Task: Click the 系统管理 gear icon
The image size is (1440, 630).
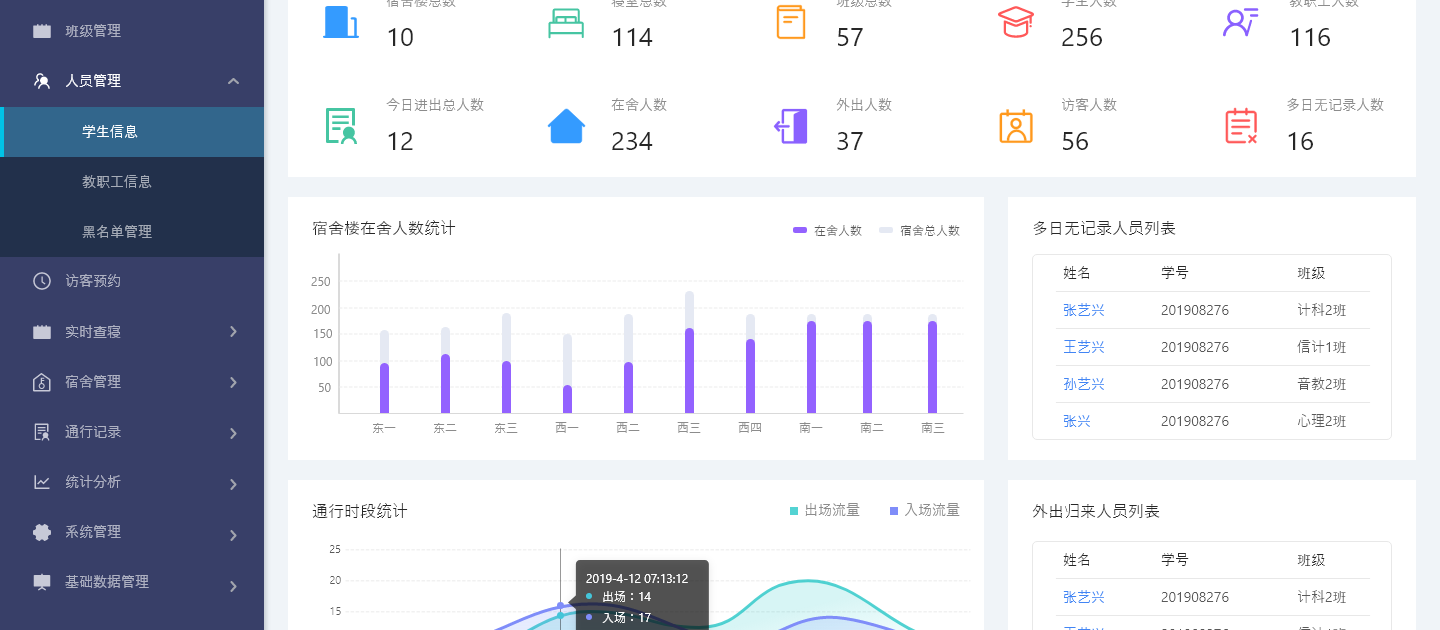Action: point(42,532)
